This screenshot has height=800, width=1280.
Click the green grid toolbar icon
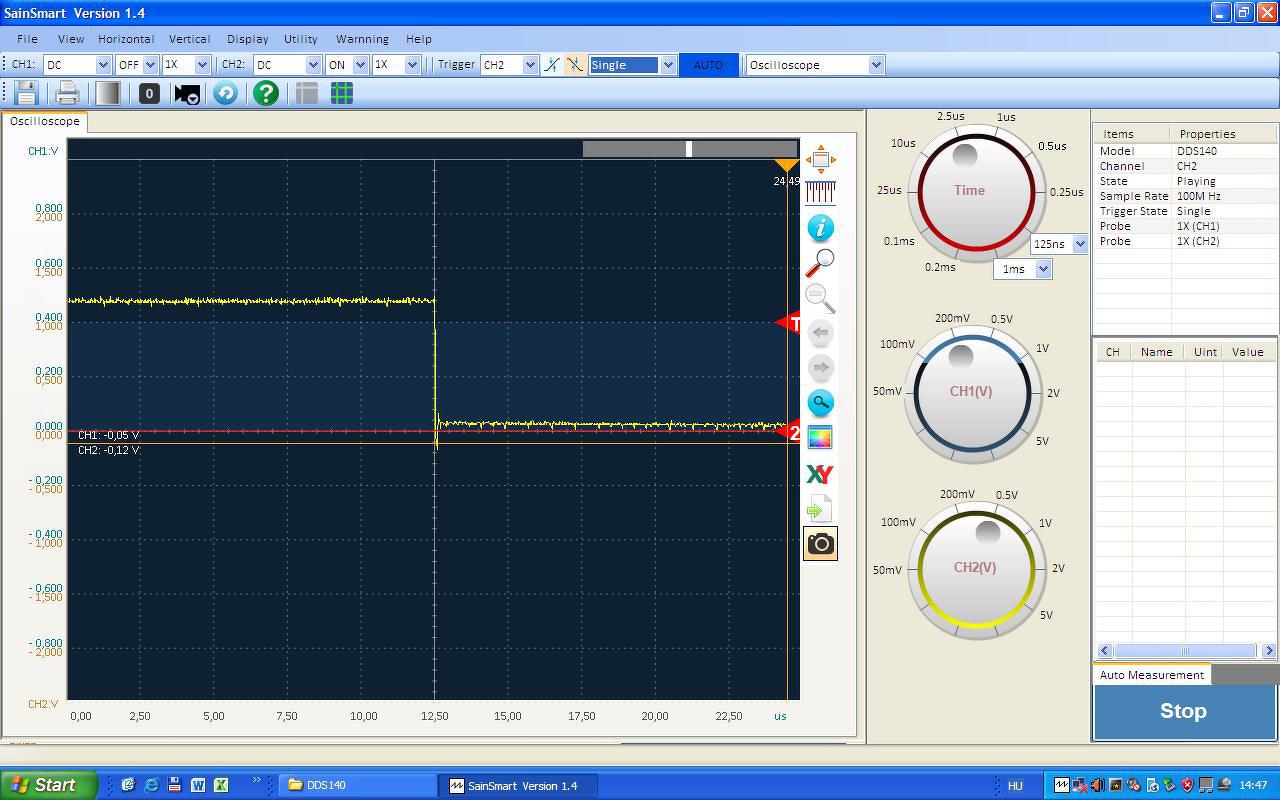[x=341, y=93]
